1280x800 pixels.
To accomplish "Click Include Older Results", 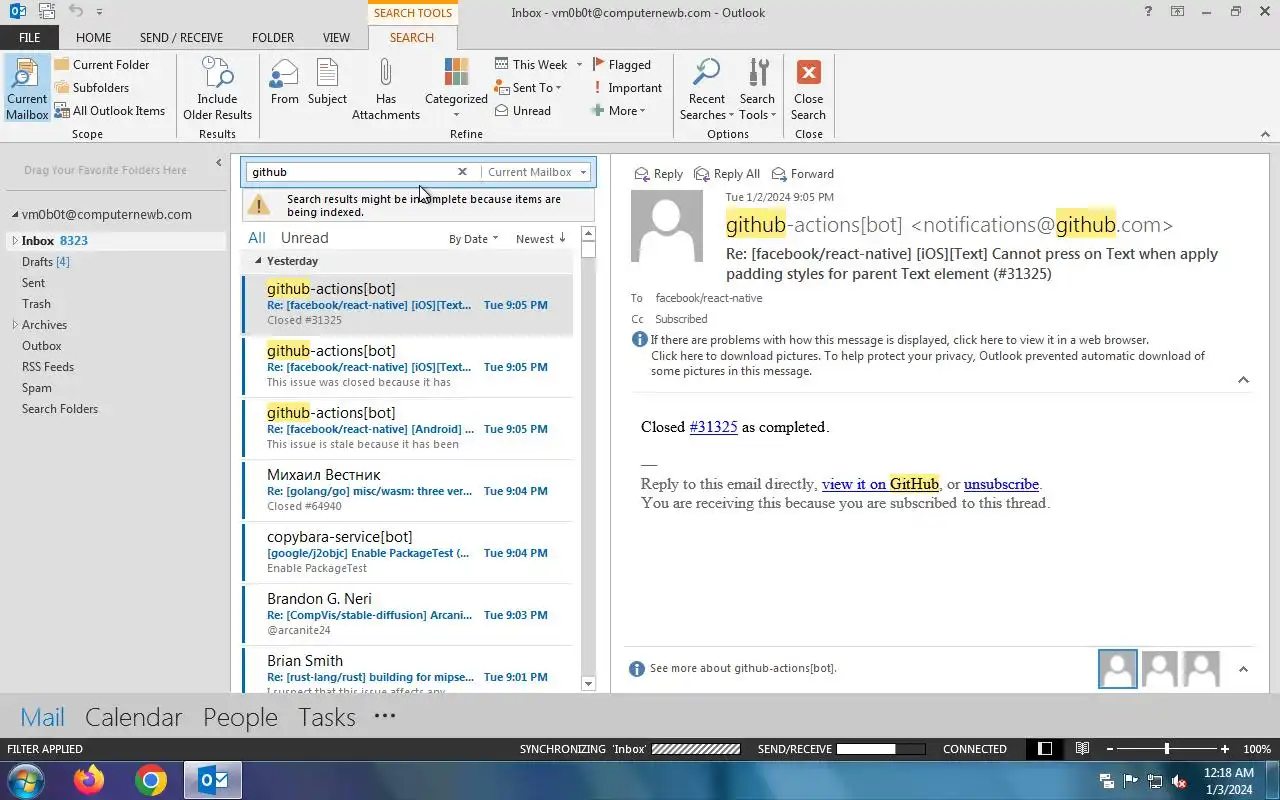I will [x=217, y=89].
